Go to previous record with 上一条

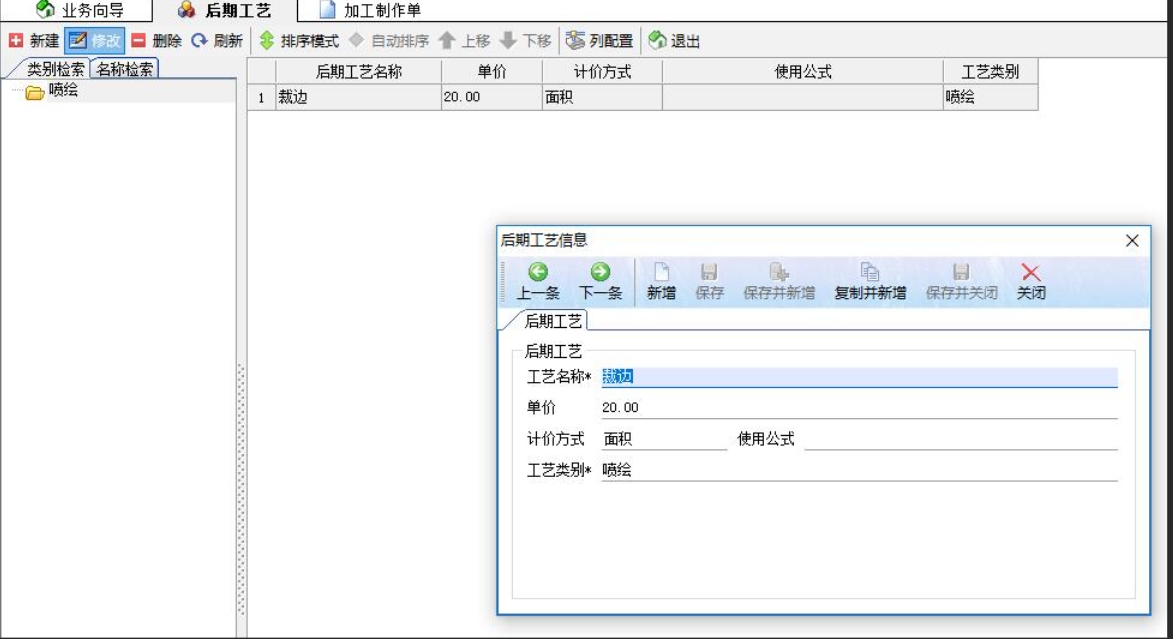tap(538, 282)
